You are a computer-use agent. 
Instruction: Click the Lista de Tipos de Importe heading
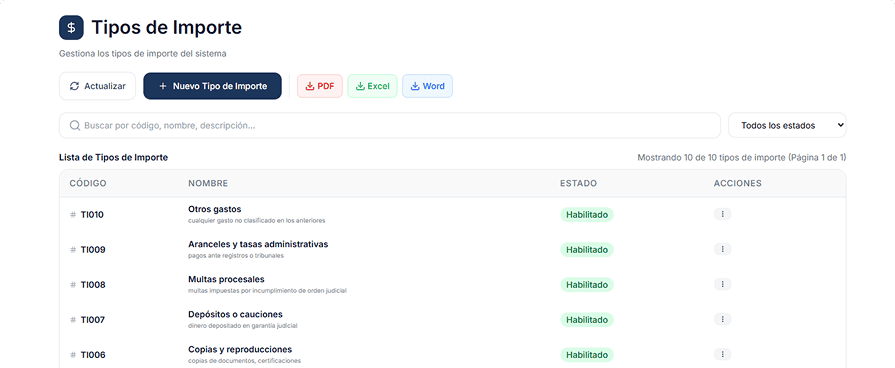114,157
